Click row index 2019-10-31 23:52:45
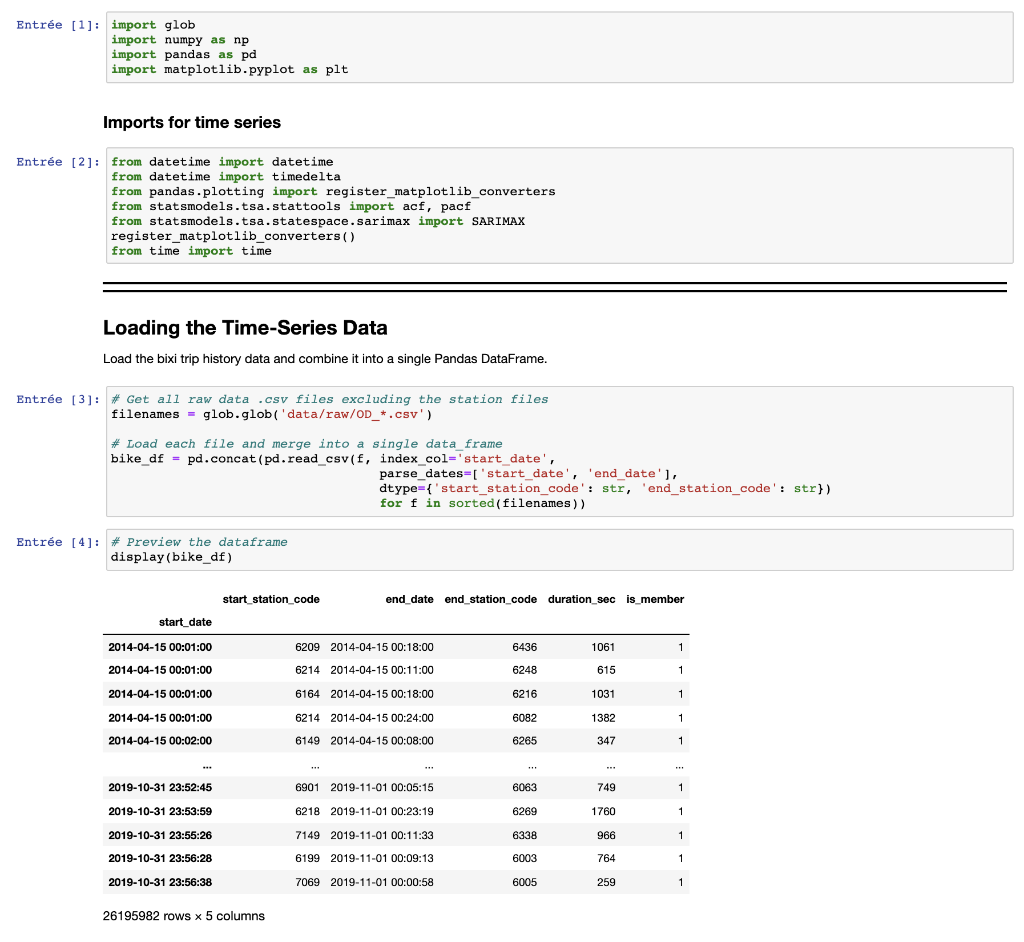1024x942 pixels. [x=160, y=788]
